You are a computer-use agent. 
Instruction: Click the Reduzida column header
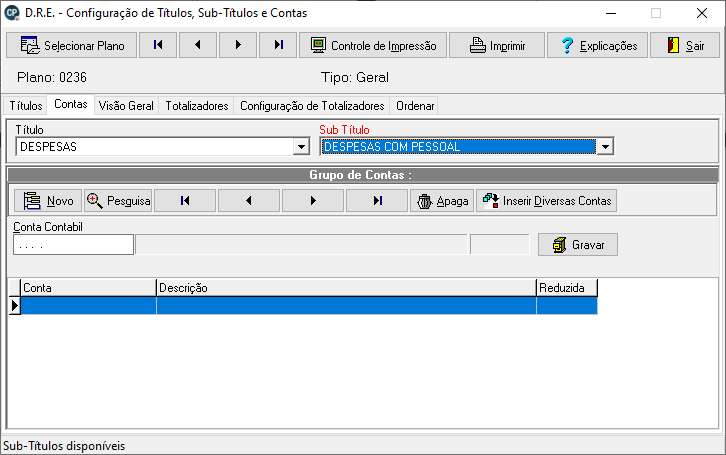pyautogui.click(x=567, y=288)
